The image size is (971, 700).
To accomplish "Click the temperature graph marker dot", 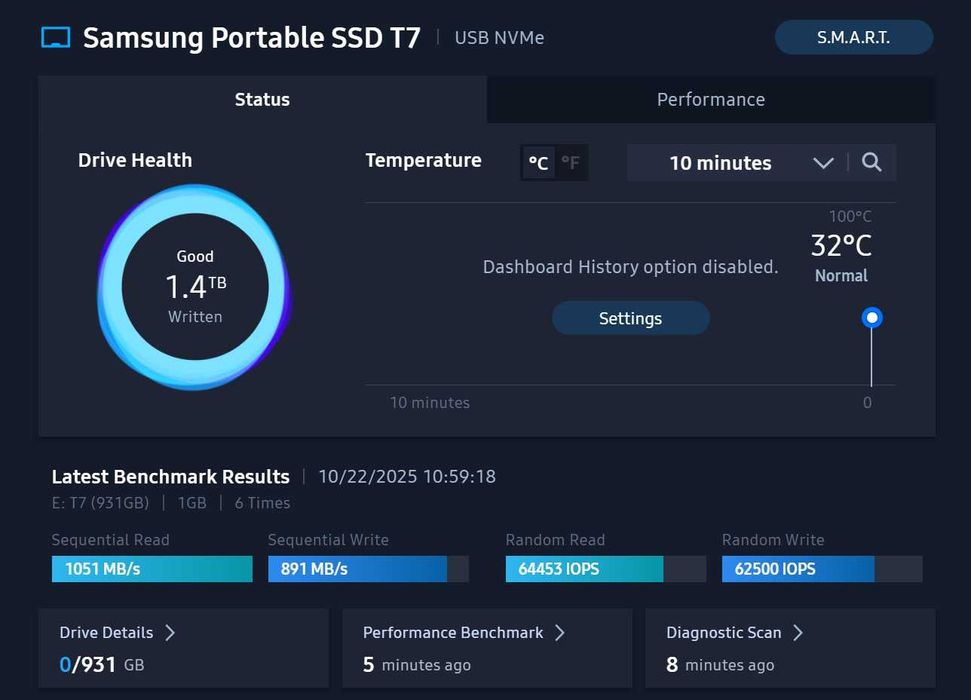I will [871, 318].
